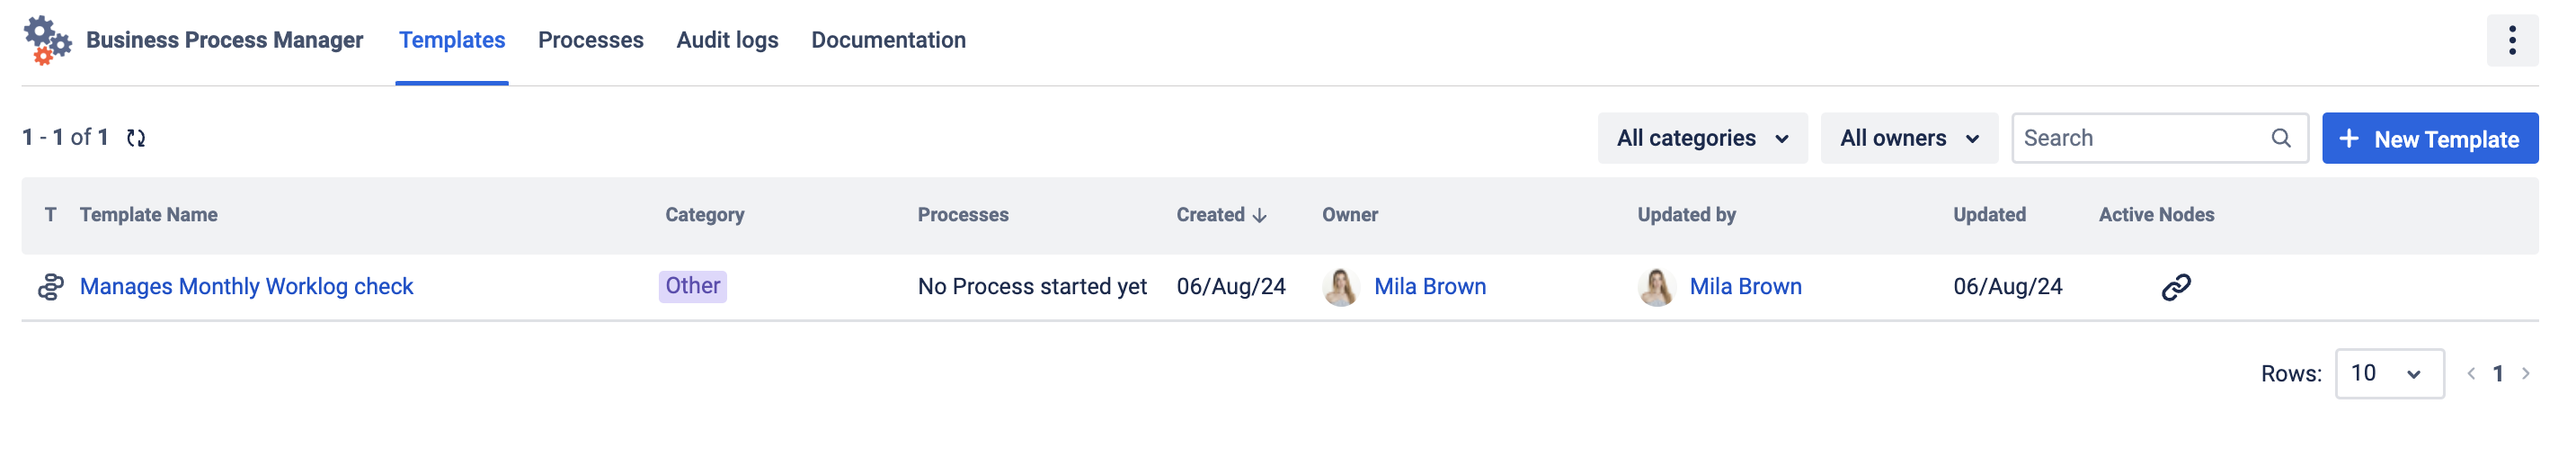
Task: Click the template type workflow icon
Action: point(50,287)
